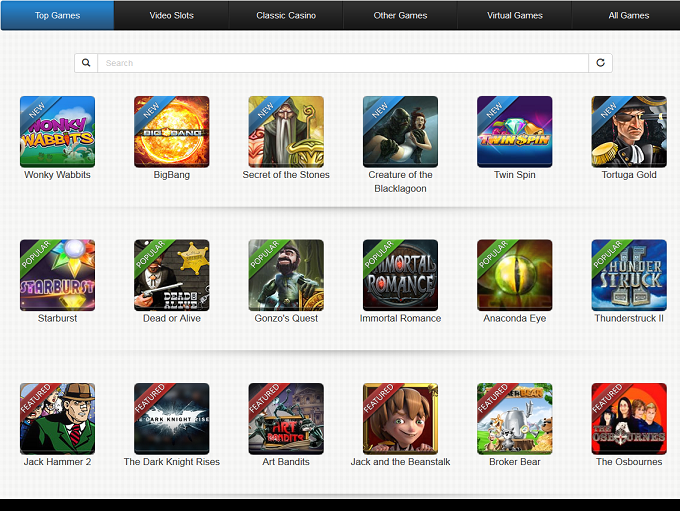Open the Other Games tab
The height and width of the screenshot is (511, 680).
400,16
